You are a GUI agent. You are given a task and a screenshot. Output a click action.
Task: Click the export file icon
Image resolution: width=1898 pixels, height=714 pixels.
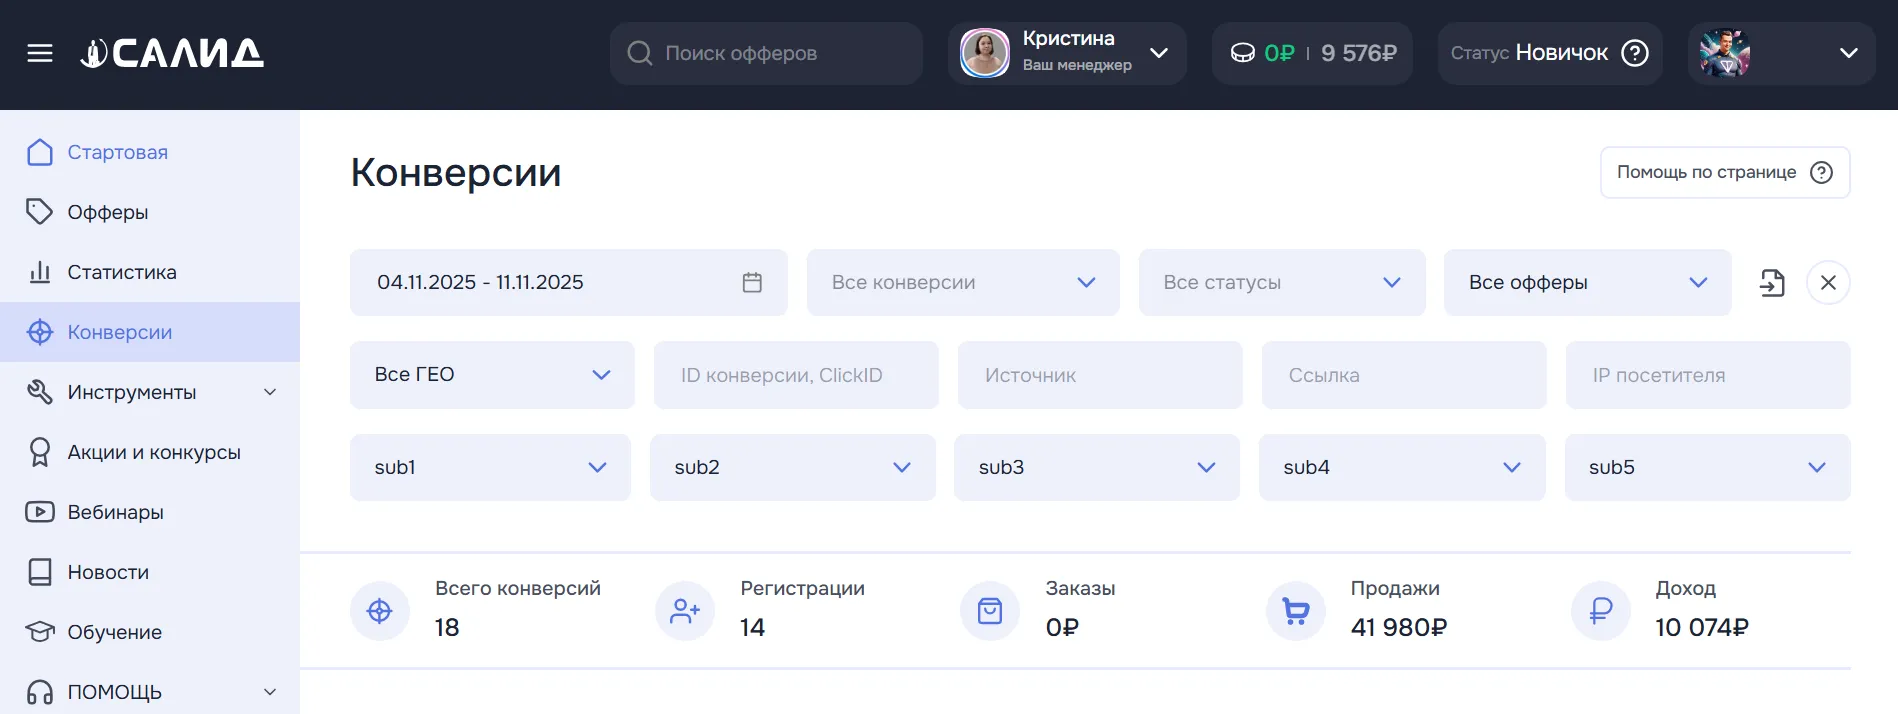tap(1772, 283)
